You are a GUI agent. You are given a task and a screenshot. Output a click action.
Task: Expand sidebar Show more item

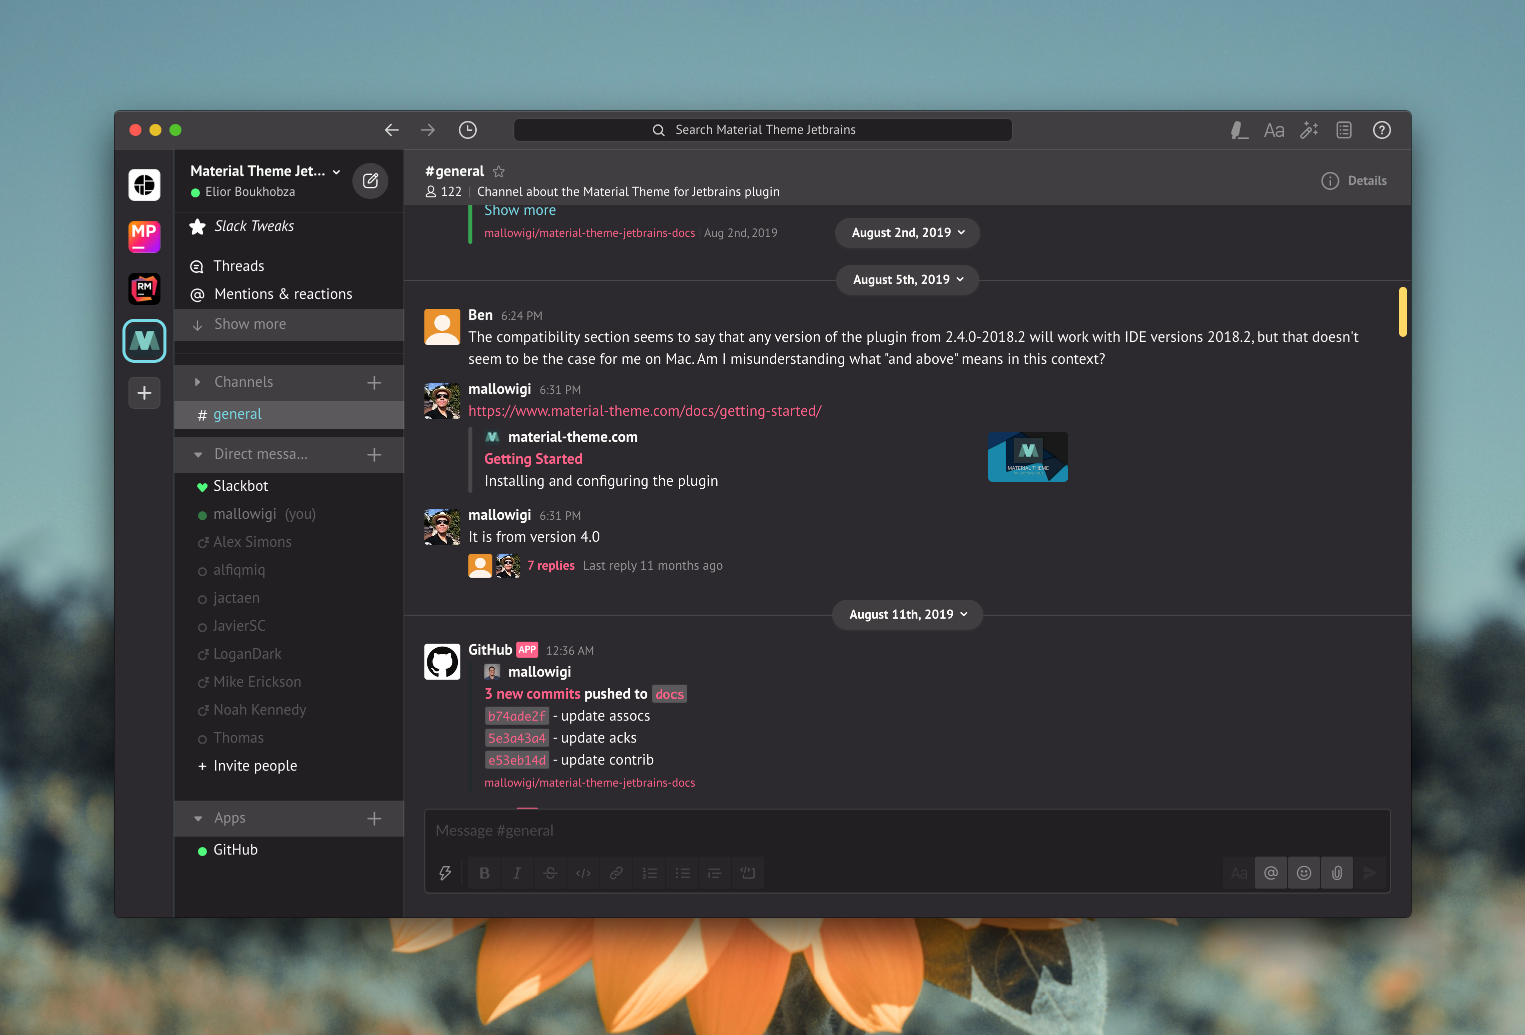pos(289,324)
